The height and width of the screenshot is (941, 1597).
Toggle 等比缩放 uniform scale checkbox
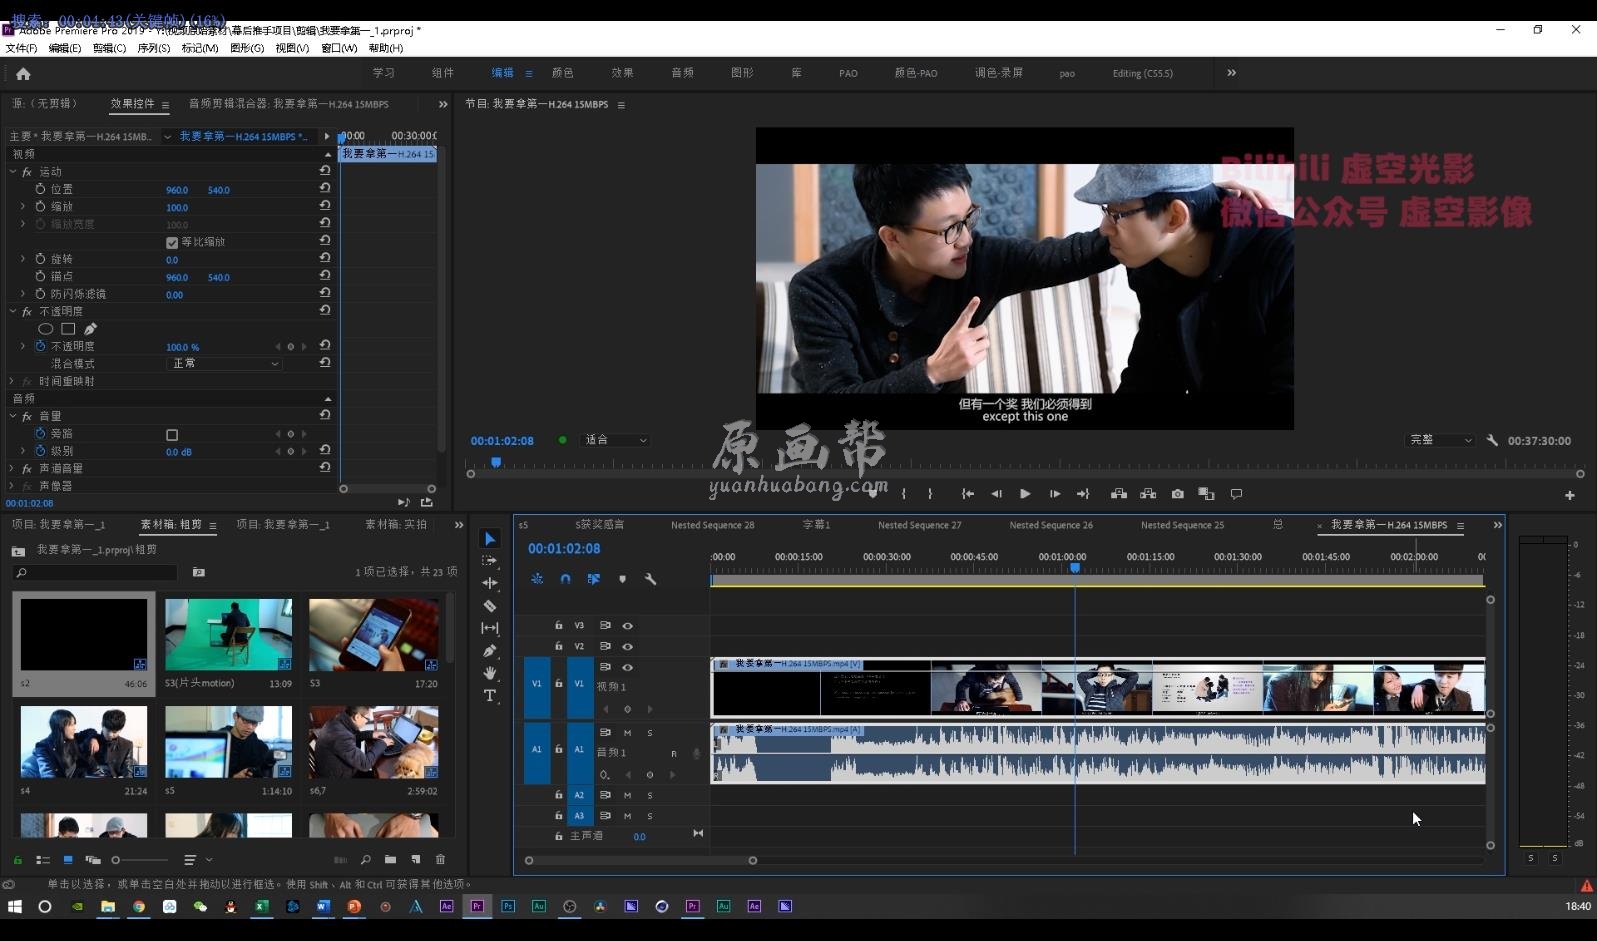pyautogui.click(x=172, y=243)
